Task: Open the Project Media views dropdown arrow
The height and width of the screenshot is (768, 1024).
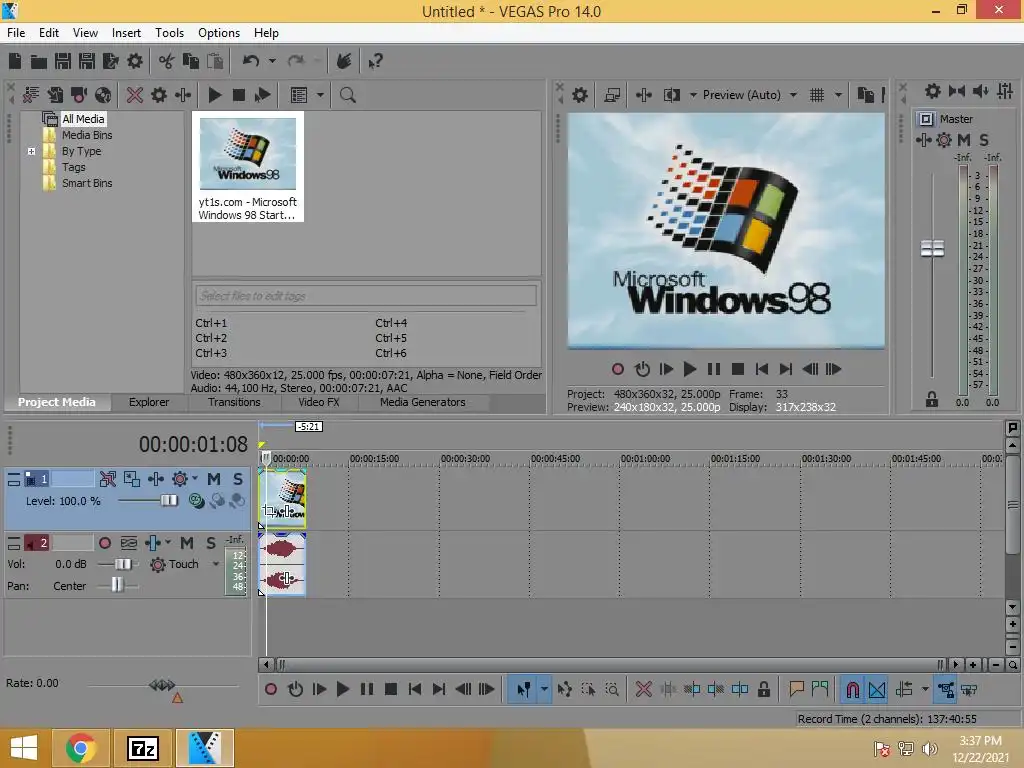Action: click(x=320, y=95)
